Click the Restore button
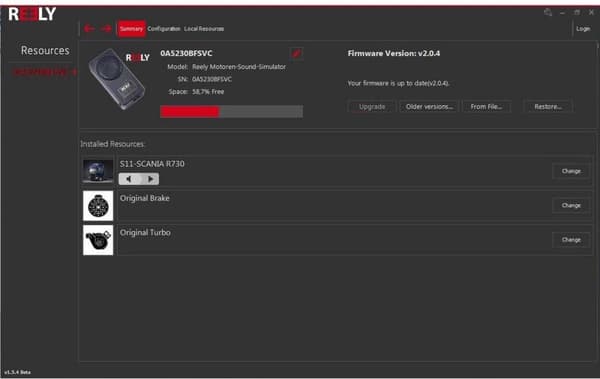This screenshot has height=379, width=600. (548, 107)
